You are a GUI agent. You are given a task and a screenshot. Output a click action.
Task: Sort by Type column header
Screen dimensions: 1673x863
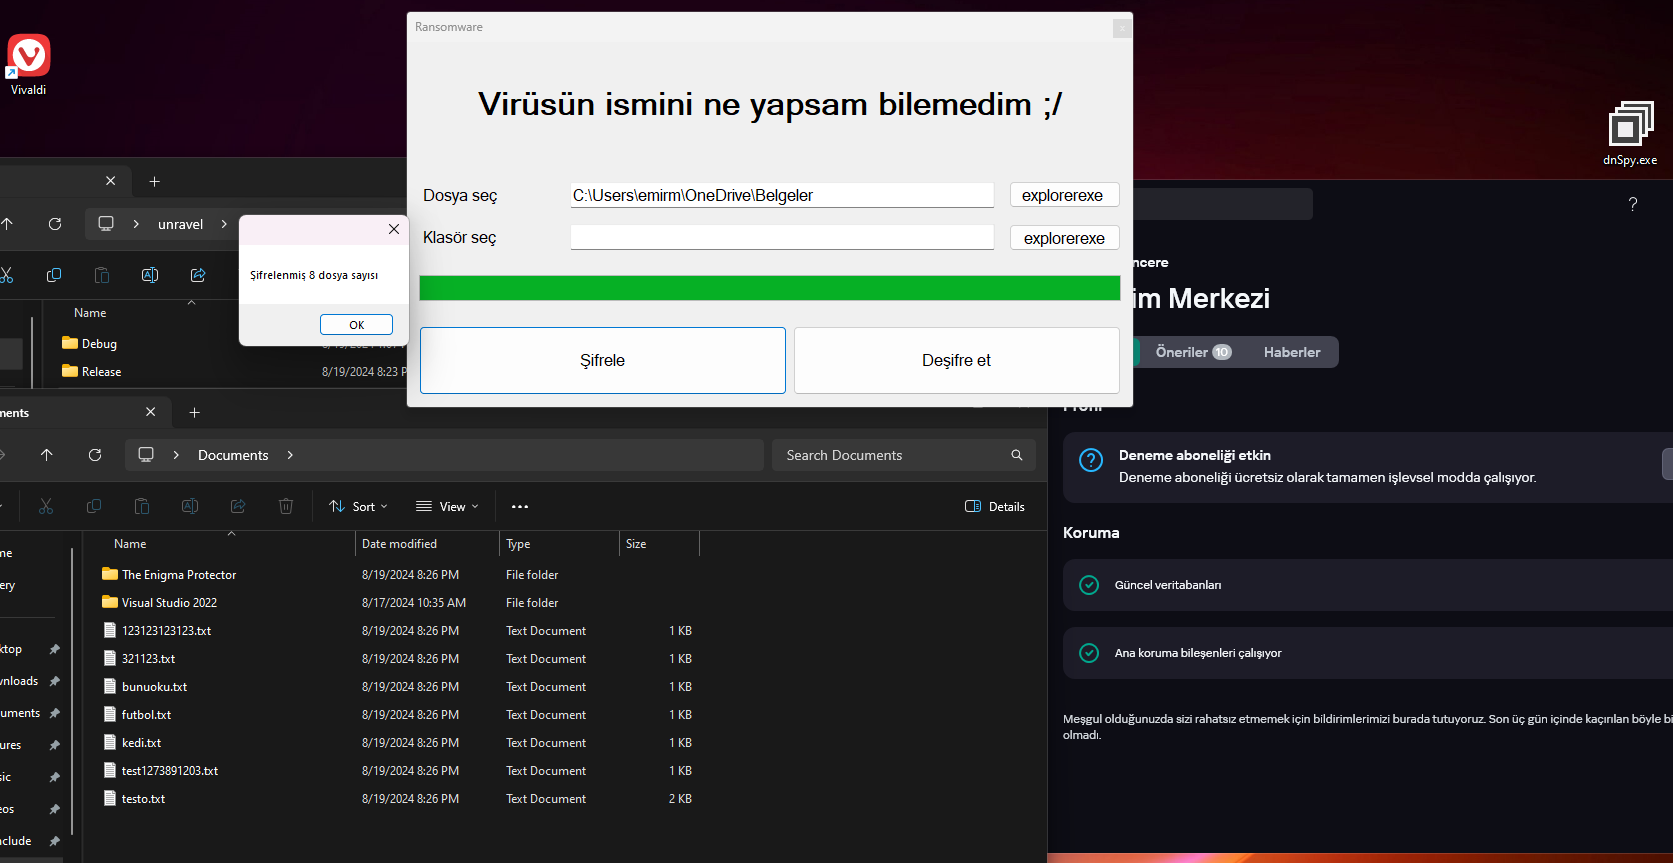point(518,544)
